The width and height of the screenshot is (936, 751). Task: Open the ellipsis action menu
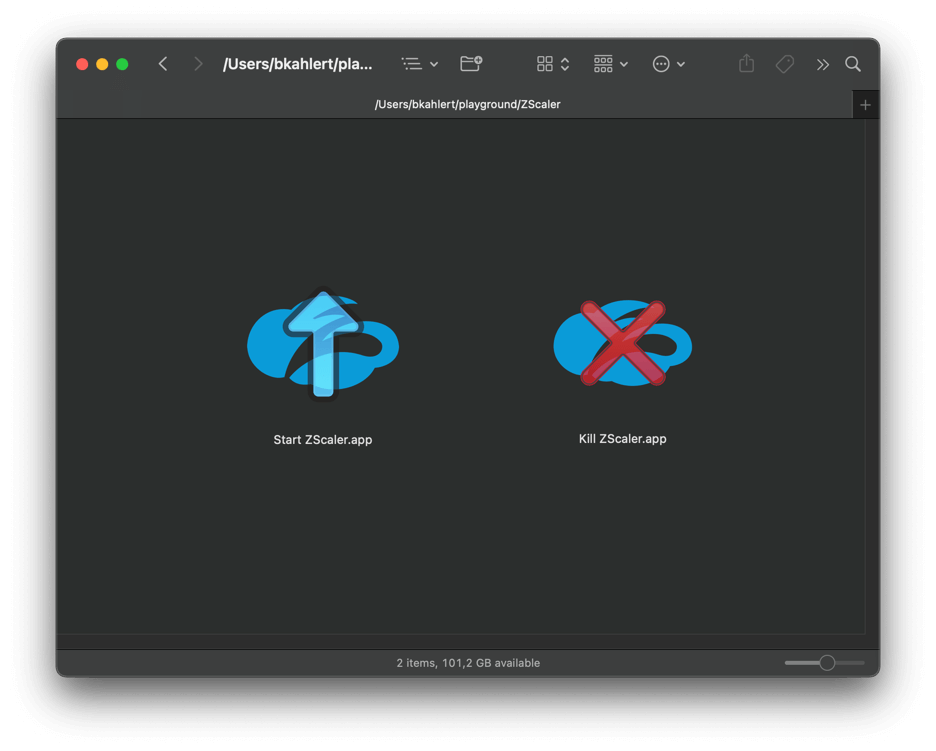[x=661, y=64]
